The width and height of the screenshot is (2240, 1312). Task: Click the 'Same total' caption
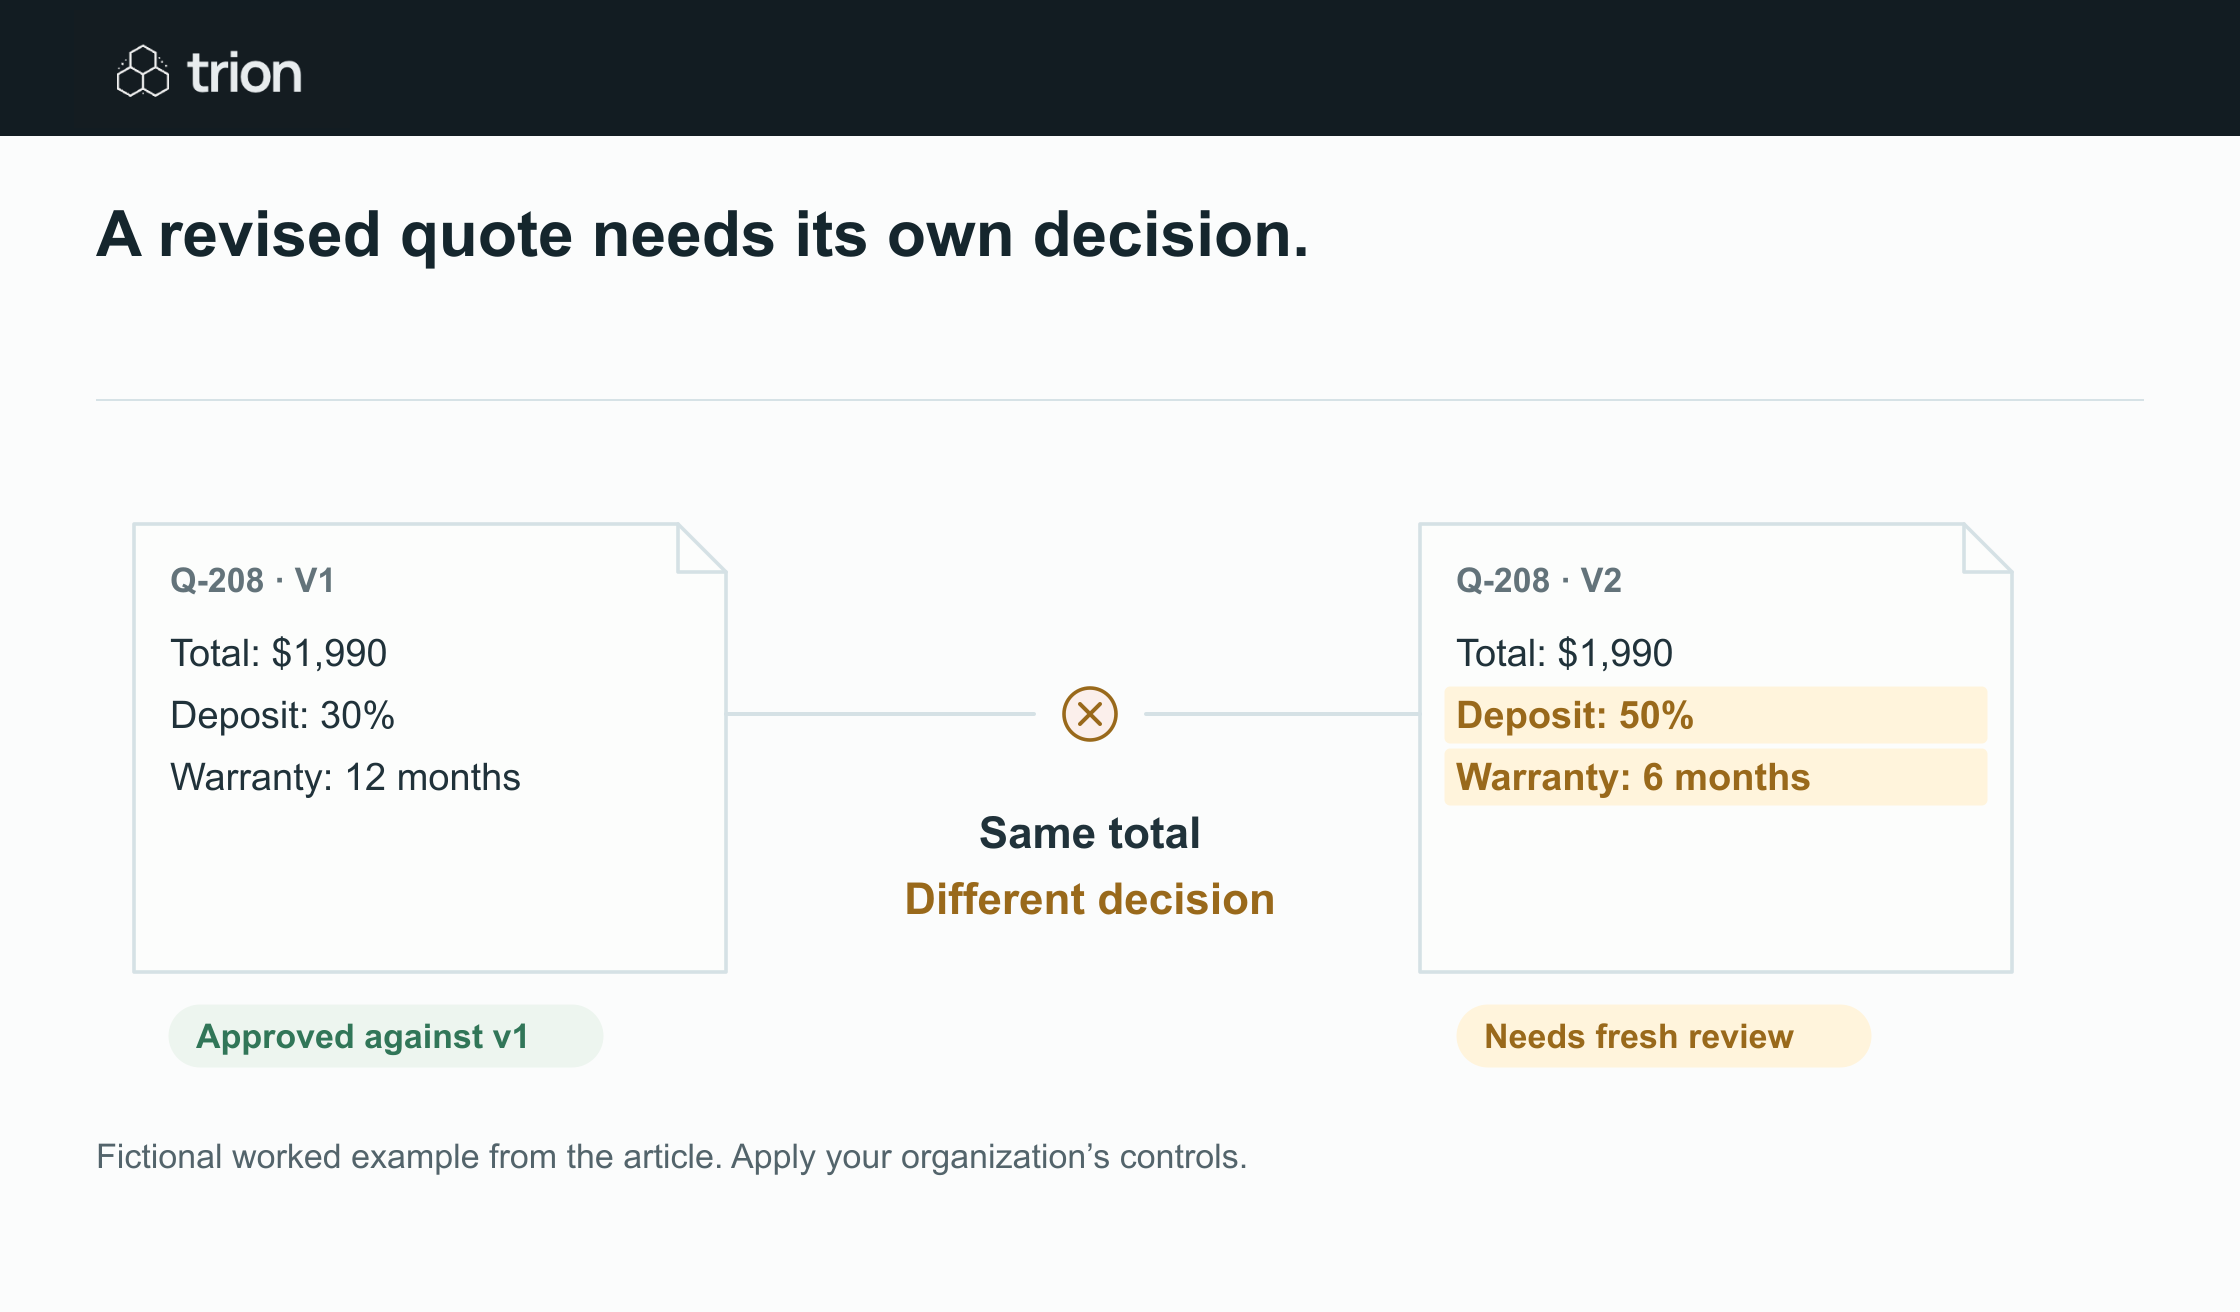[1090, 833]
